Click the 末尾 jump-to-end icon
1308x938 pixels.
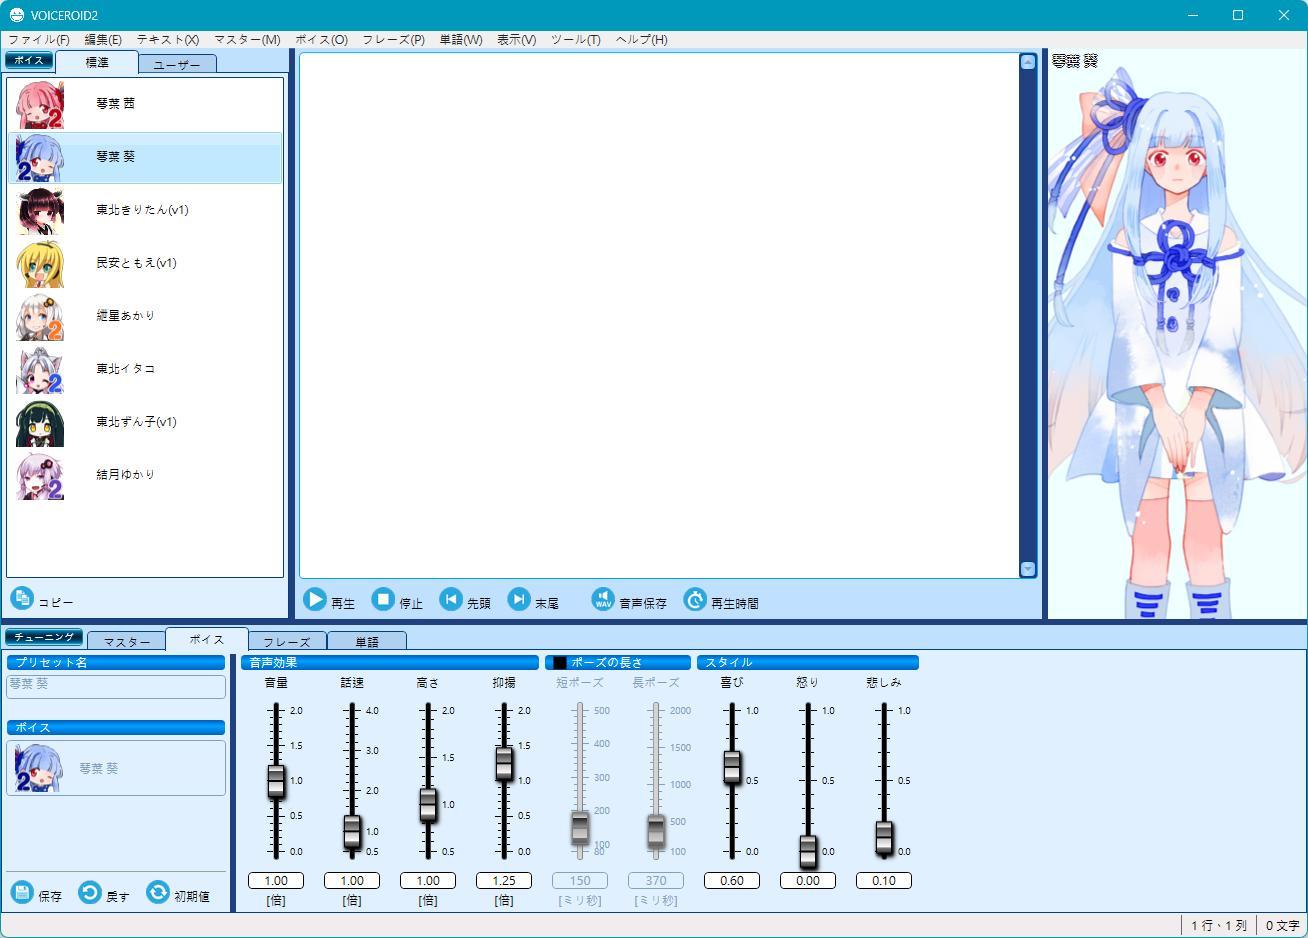pos(518,599)
